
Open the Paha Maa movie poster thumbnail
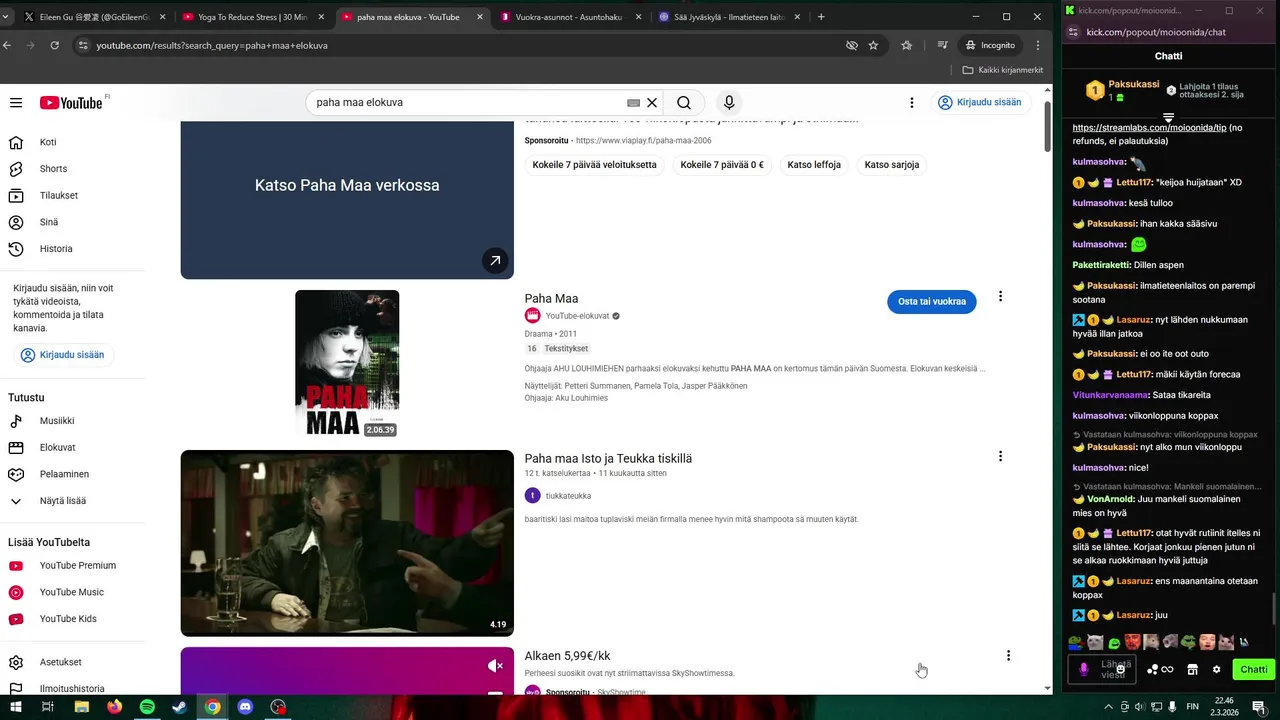point(347,364)
